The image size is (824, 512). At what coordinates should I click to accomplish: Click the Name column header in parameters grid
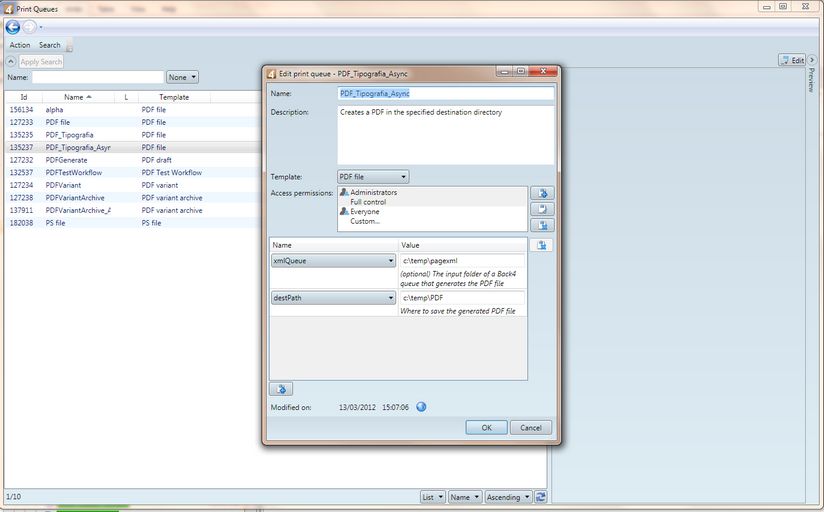click(x=334, y=245)
